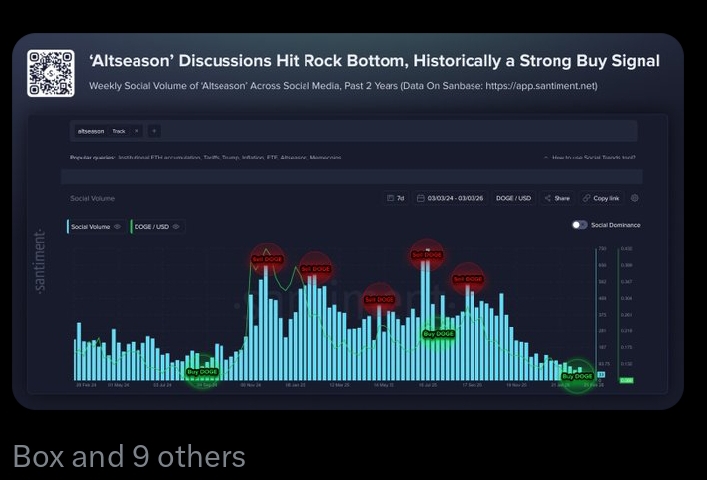Click the Copy link button

[601, 198]
